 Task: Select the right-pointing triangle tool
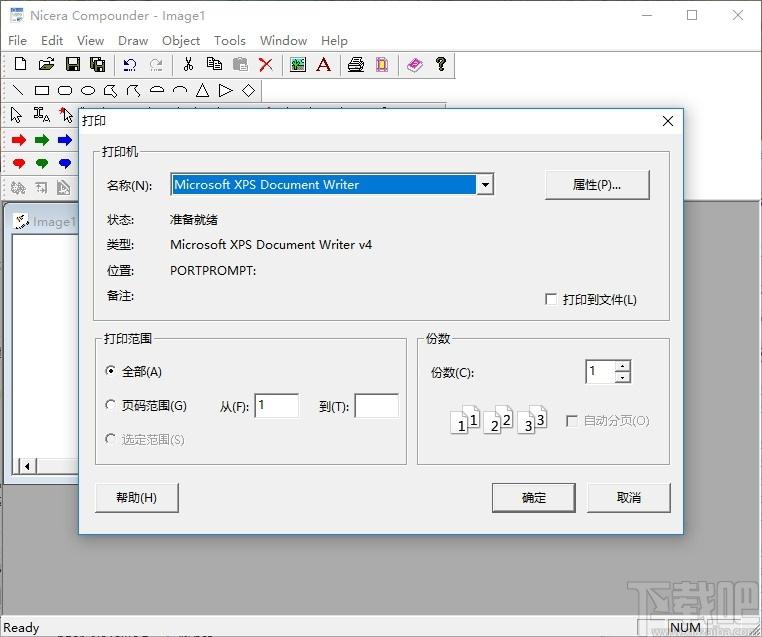pyautogui.click(x=225, y=90)
